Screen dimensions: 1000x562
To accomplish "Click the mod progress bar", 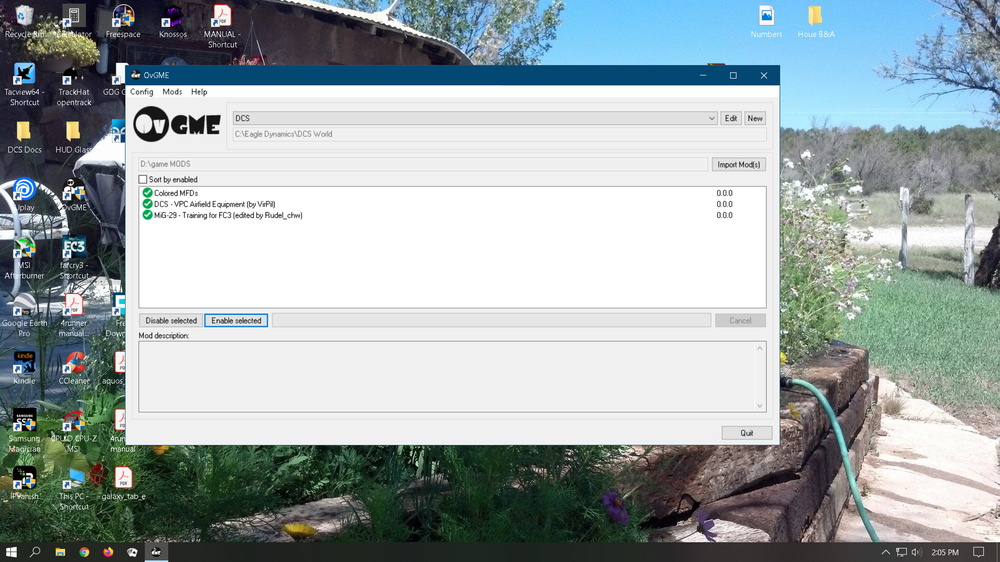I will click(492, 321).
